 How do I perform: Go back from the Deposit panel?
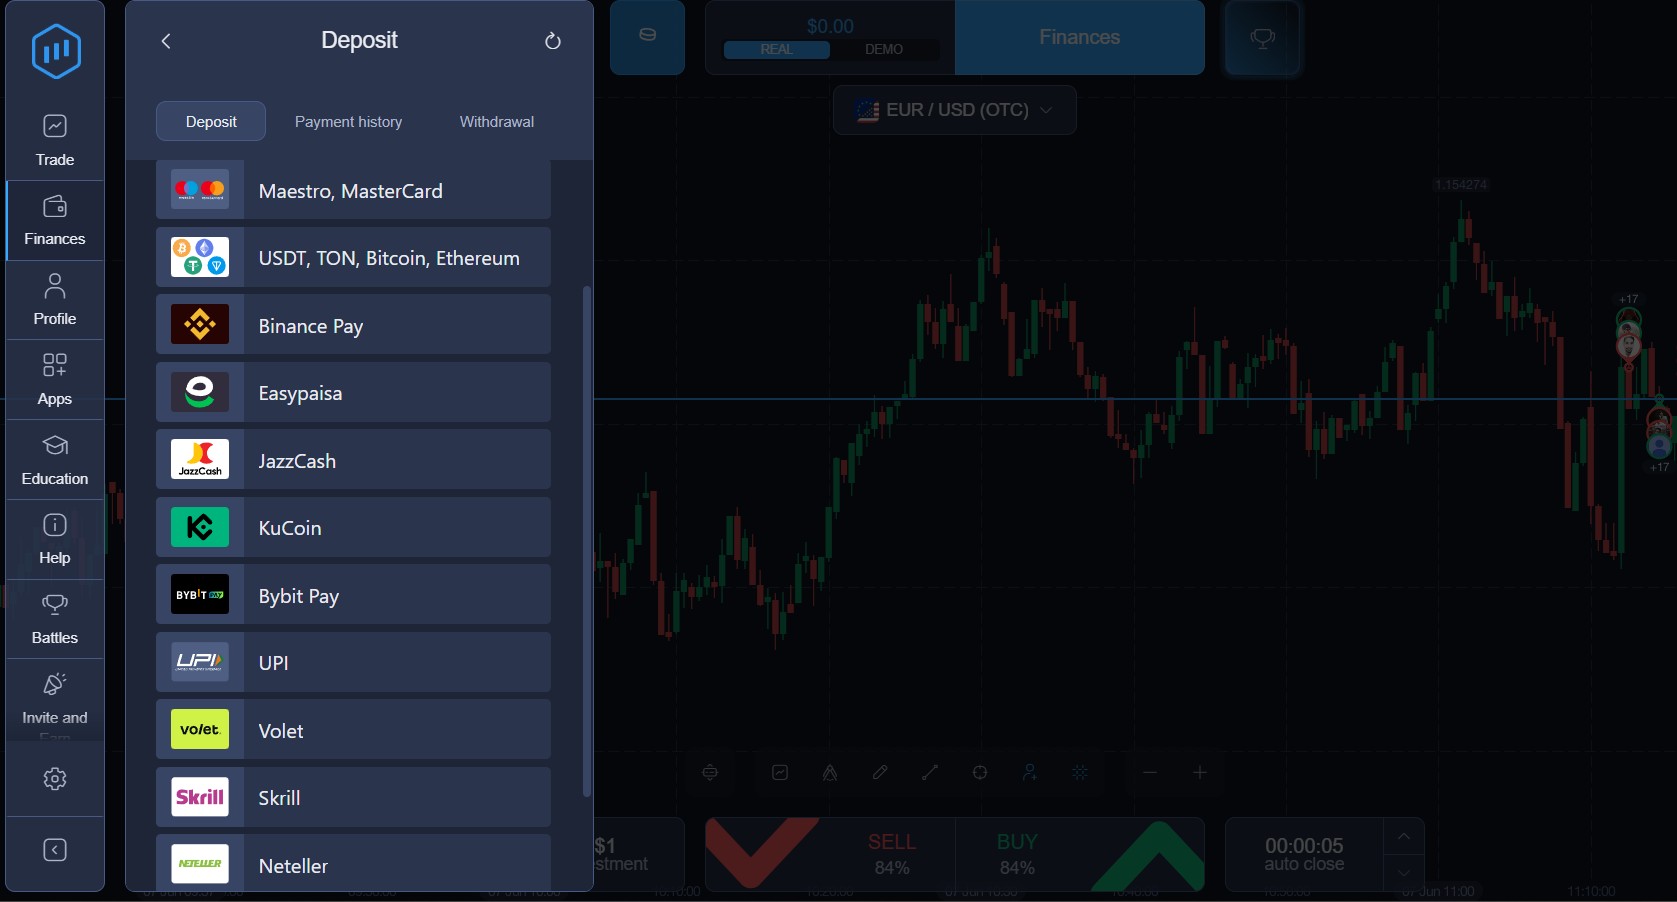[166, 41]
